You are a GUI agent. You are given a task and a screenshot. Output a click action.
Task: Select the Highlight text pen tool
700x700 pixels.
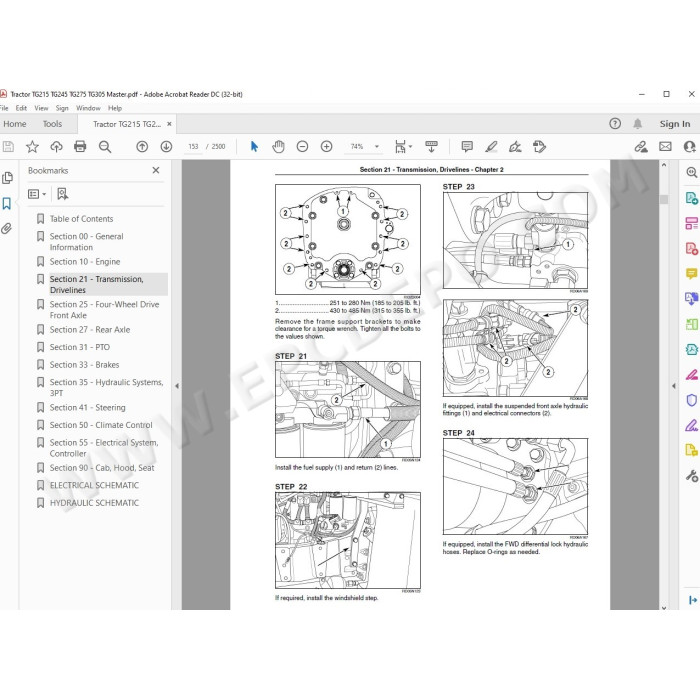491,146
